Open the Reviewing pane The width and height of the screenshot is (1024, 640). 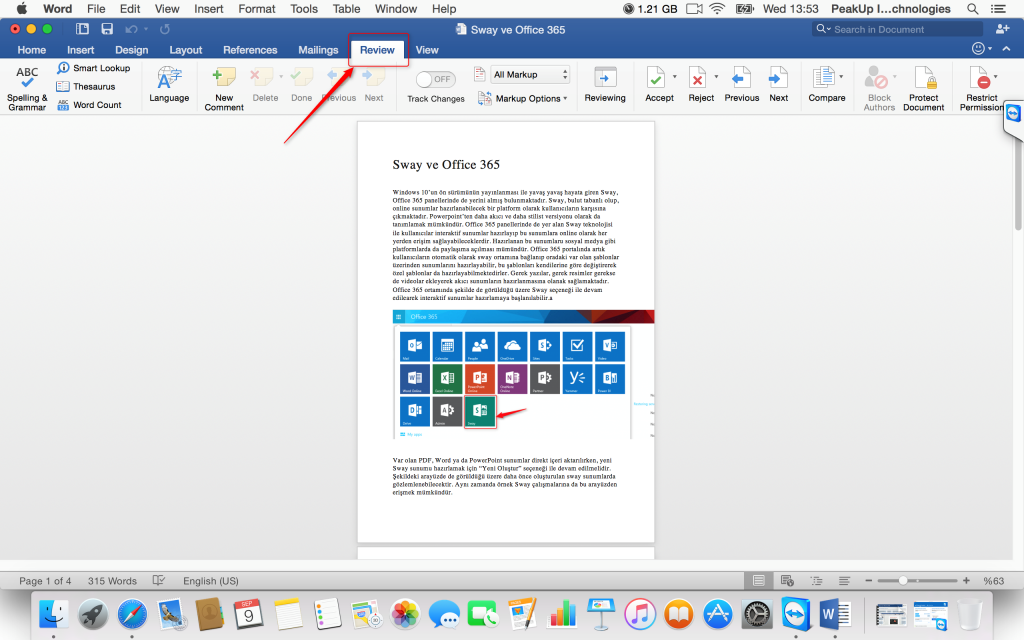[x=605, y=85]
